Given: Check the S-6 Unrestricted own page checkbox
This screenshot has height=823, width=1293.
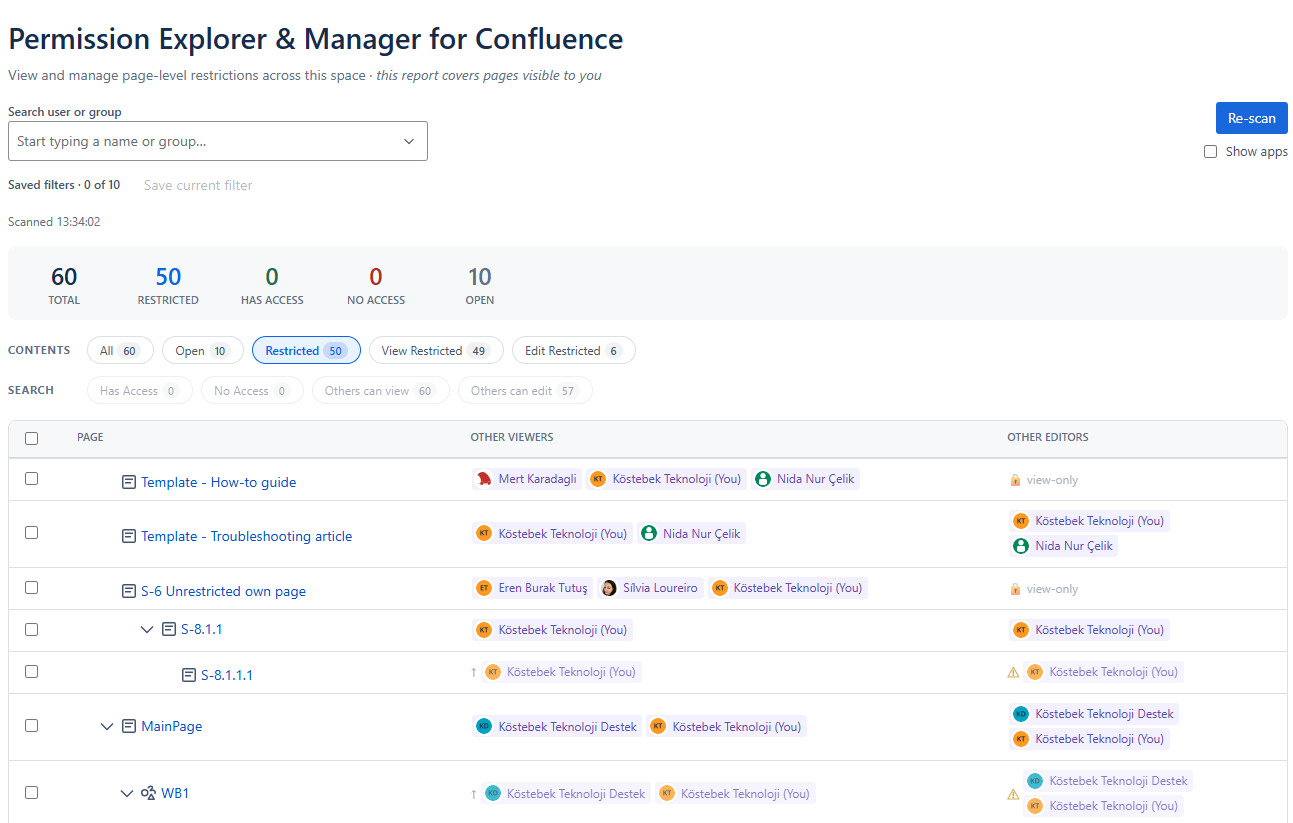Looking at the screenshot, I should coord(31,588).
